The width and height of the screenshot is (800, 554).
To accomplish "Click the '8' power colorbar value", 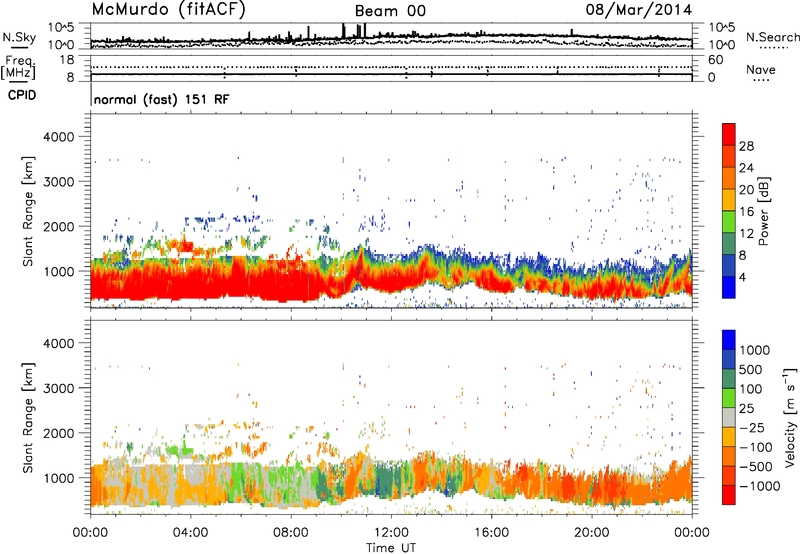I will coord(743,255).
